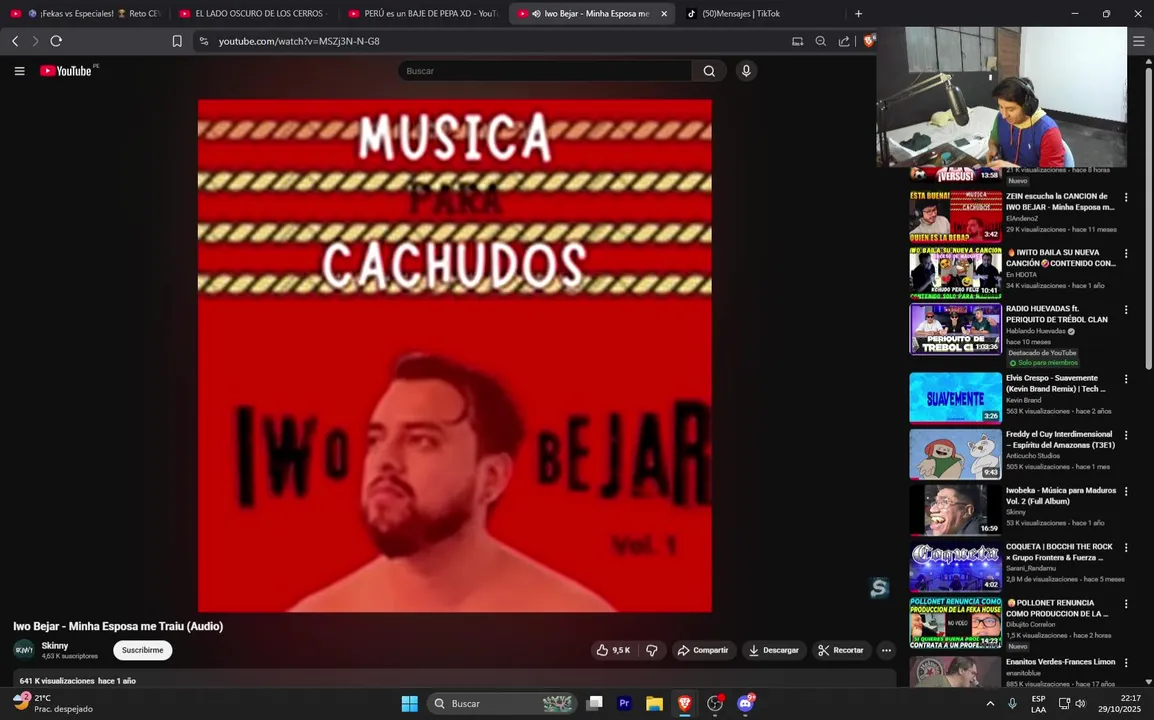Open the cast/media icon in the address bar
Image resolution: width=1154 pixels, height=720 pixels.
pos(797,41)
